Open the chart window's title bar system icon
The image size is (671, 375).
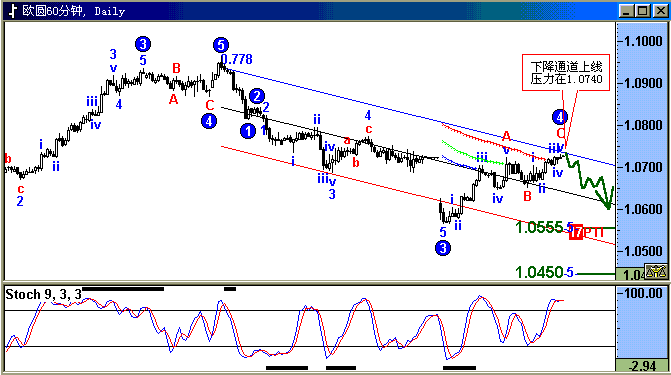click(x=13, y=10)
